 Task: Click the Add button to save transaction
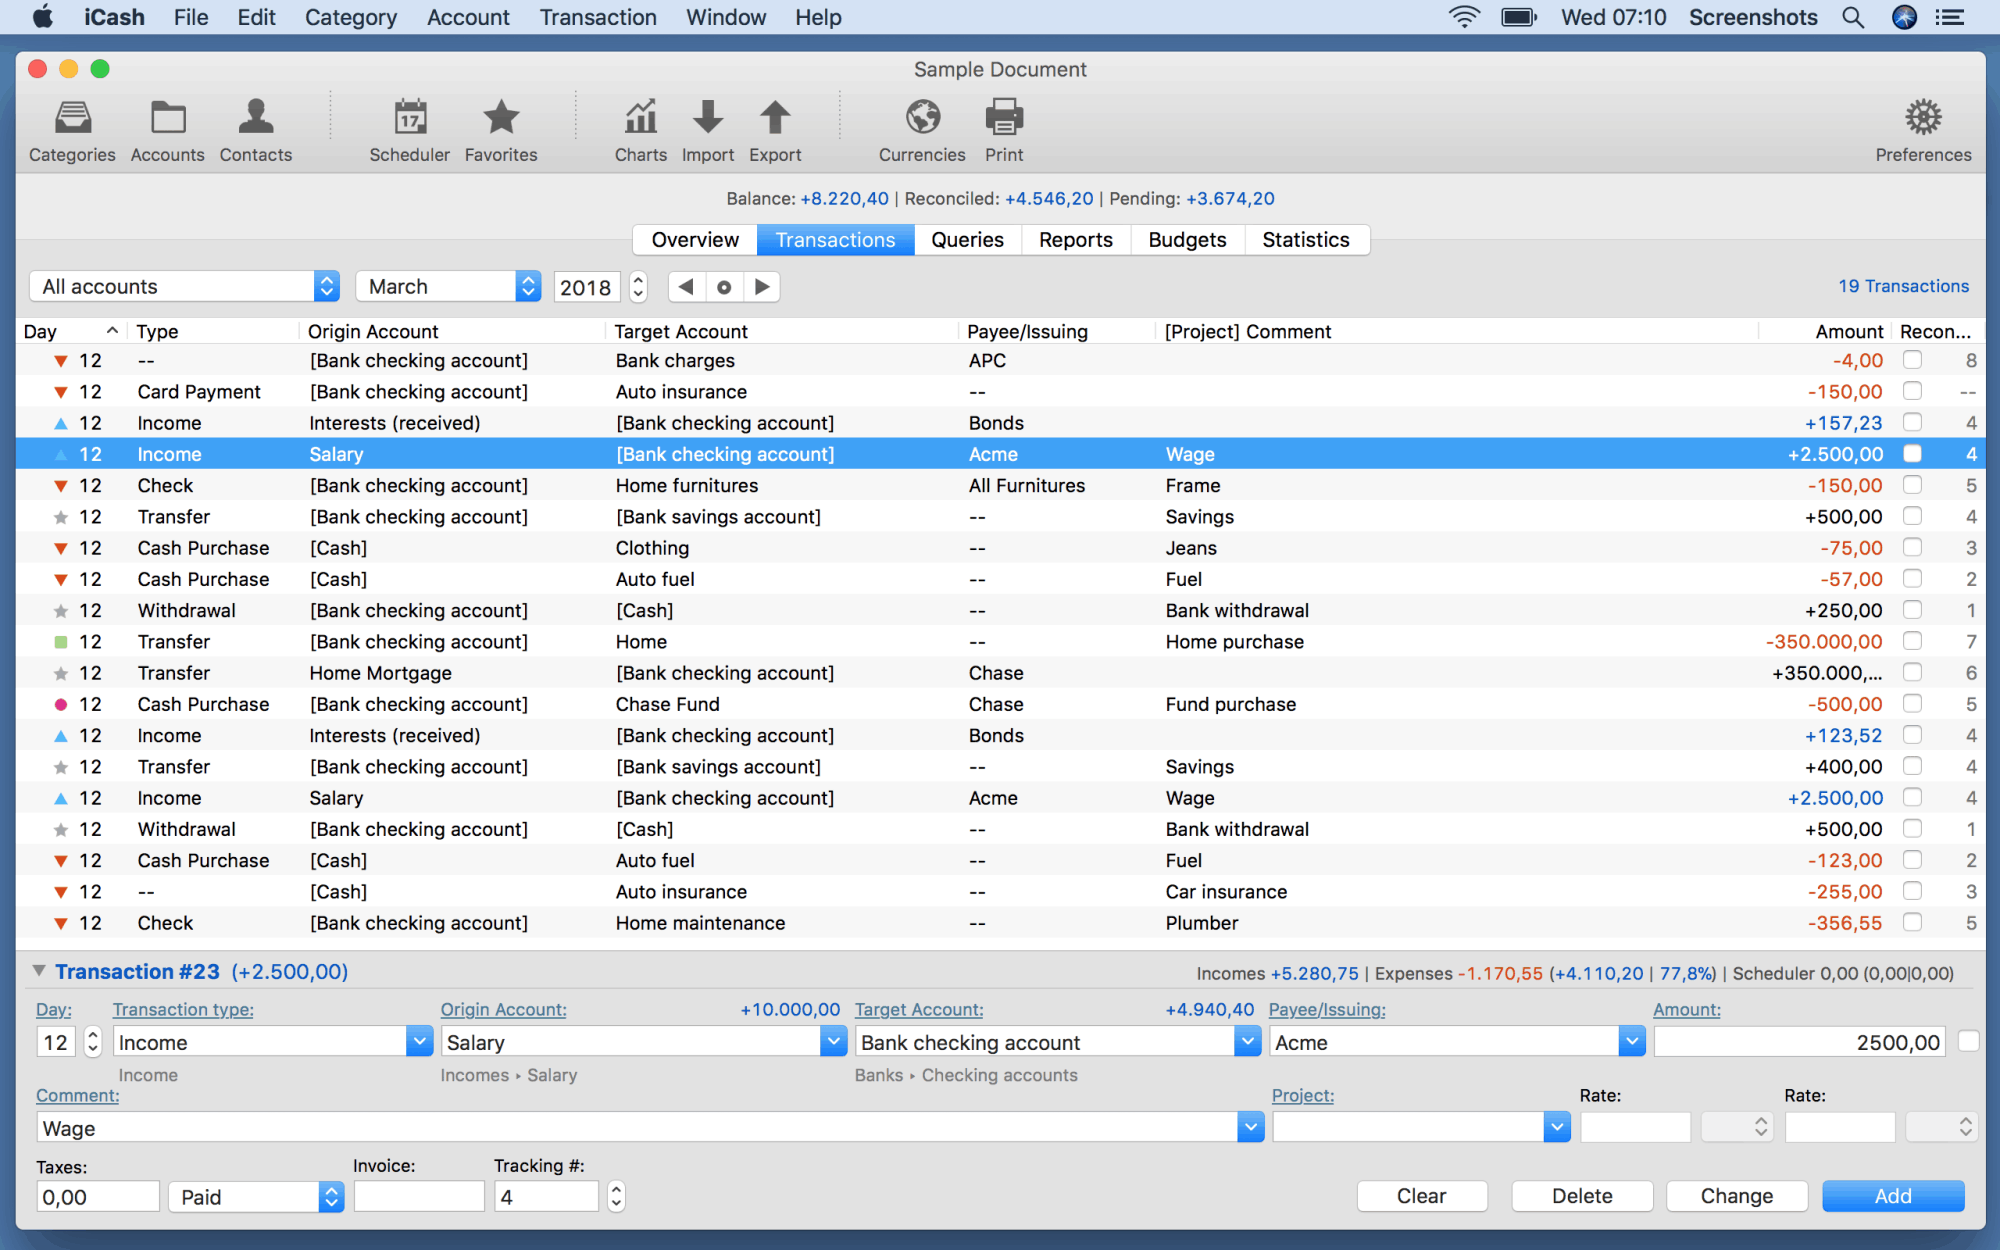(1892, 1194)
